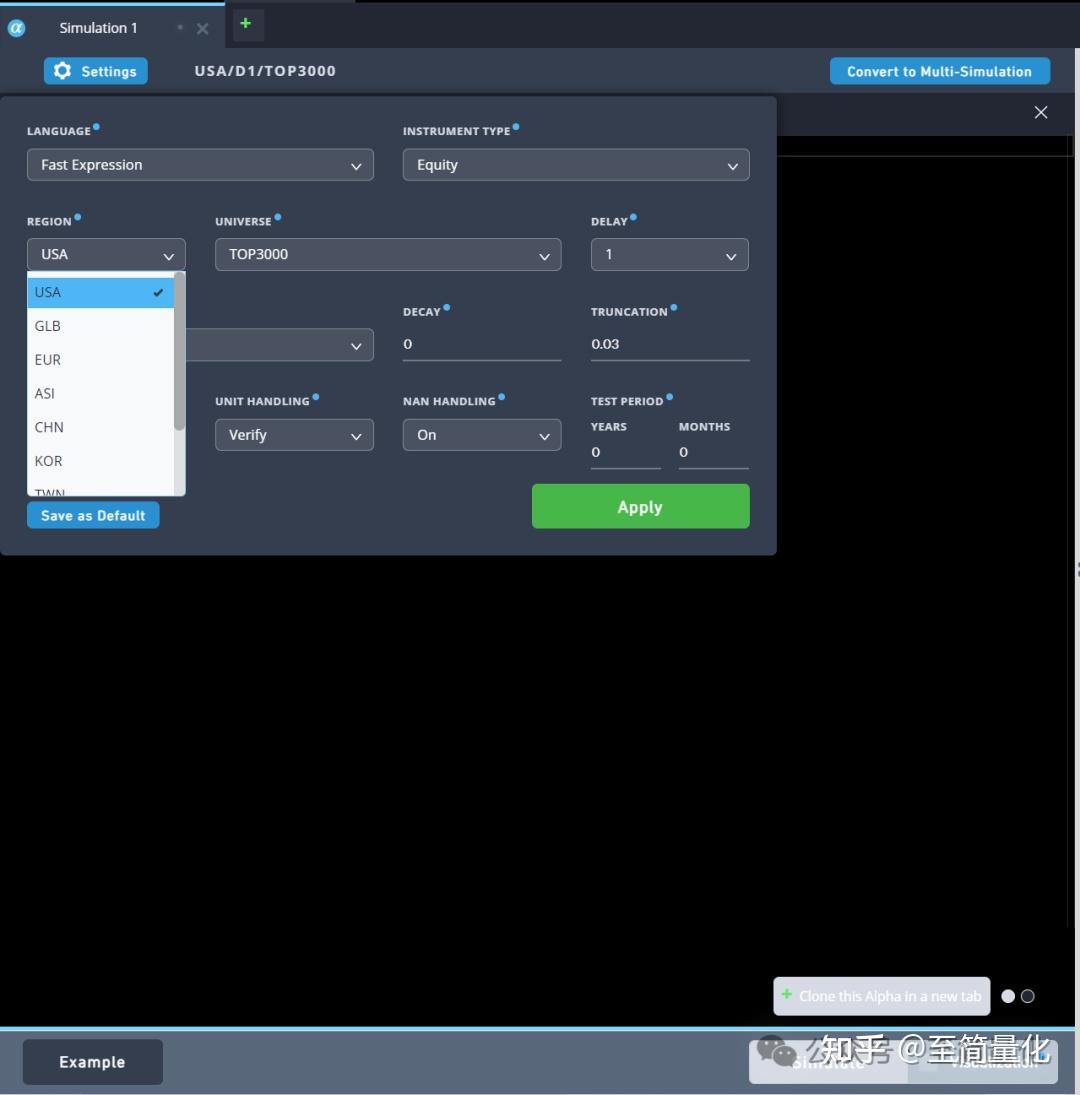The width and height of the screenshot is (1080, 1095).
Task: Close the Simulation 1 tab
Action: click(x=202, y=29)
